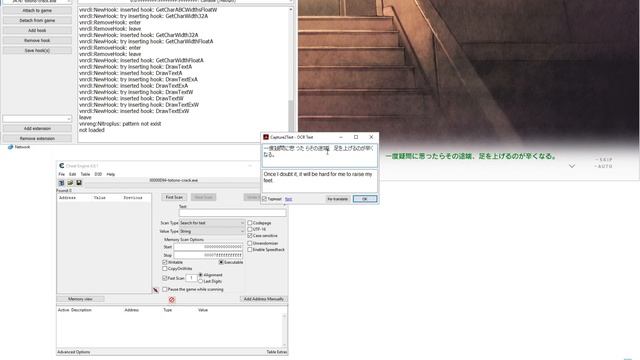Click the address list vertical scrollbar
The image size is (640, 360).
(x=284, y=331)
